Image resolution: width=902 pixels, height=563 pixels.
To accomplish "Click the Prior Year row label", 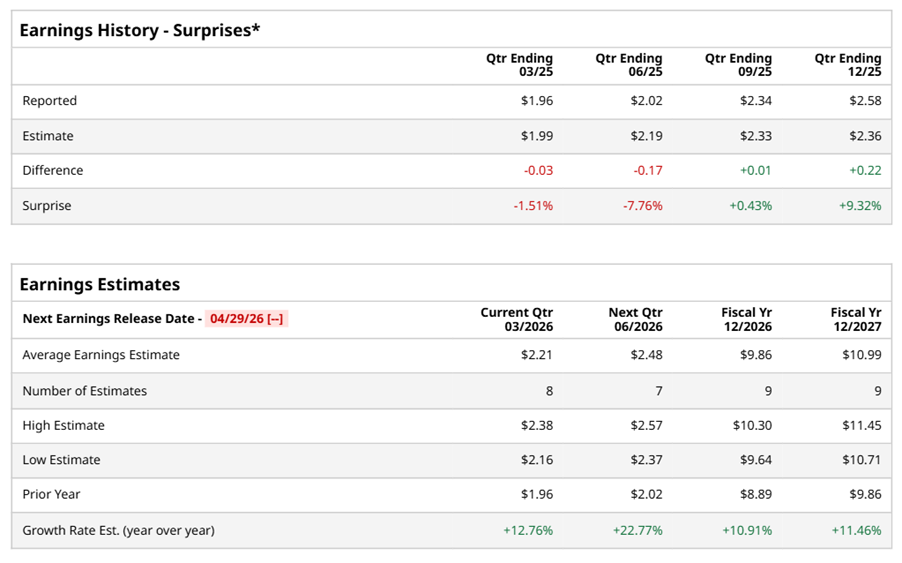I will pyautogui.click(x=52, y=495).
